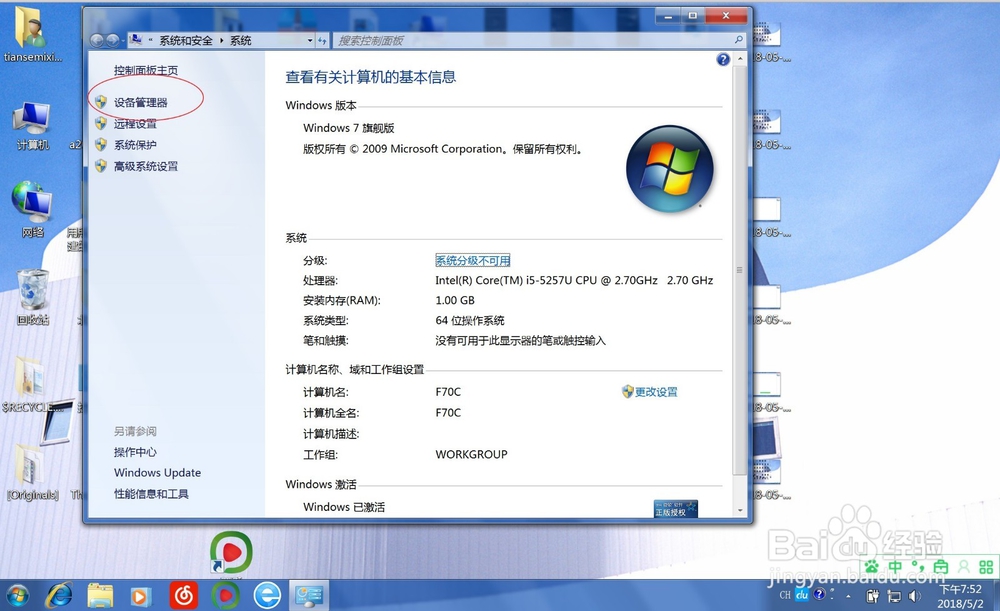The width and height of the screenshot is (1000, 611).
Task: Click the Forward navigation arrow button
Action: (112, 40)
